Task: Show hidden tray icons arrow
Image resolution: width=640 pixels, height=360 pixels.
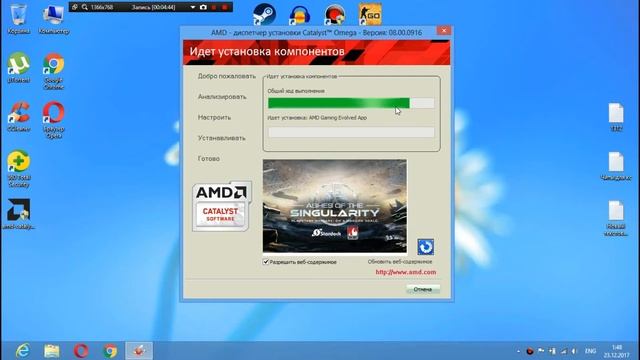Action: [518, 351]
